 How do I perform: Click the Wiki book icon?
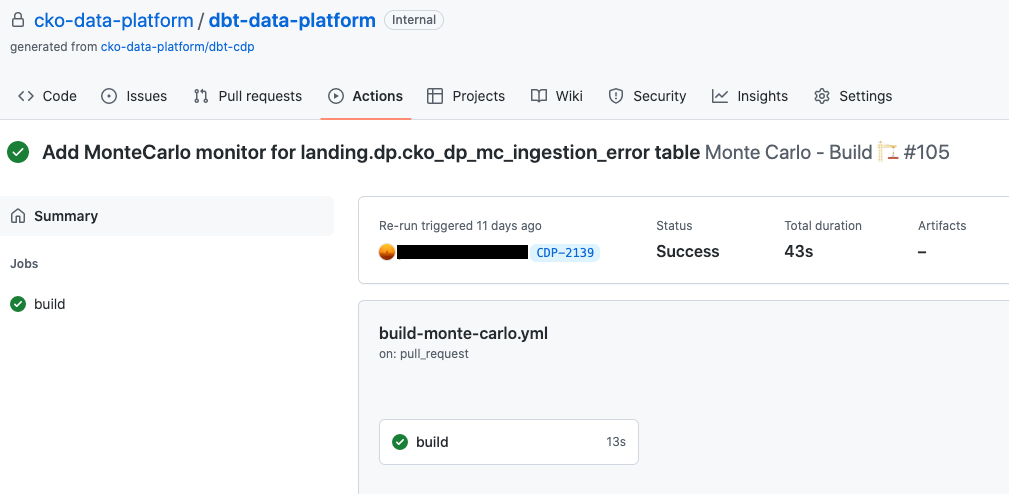(x=539, y=96)
